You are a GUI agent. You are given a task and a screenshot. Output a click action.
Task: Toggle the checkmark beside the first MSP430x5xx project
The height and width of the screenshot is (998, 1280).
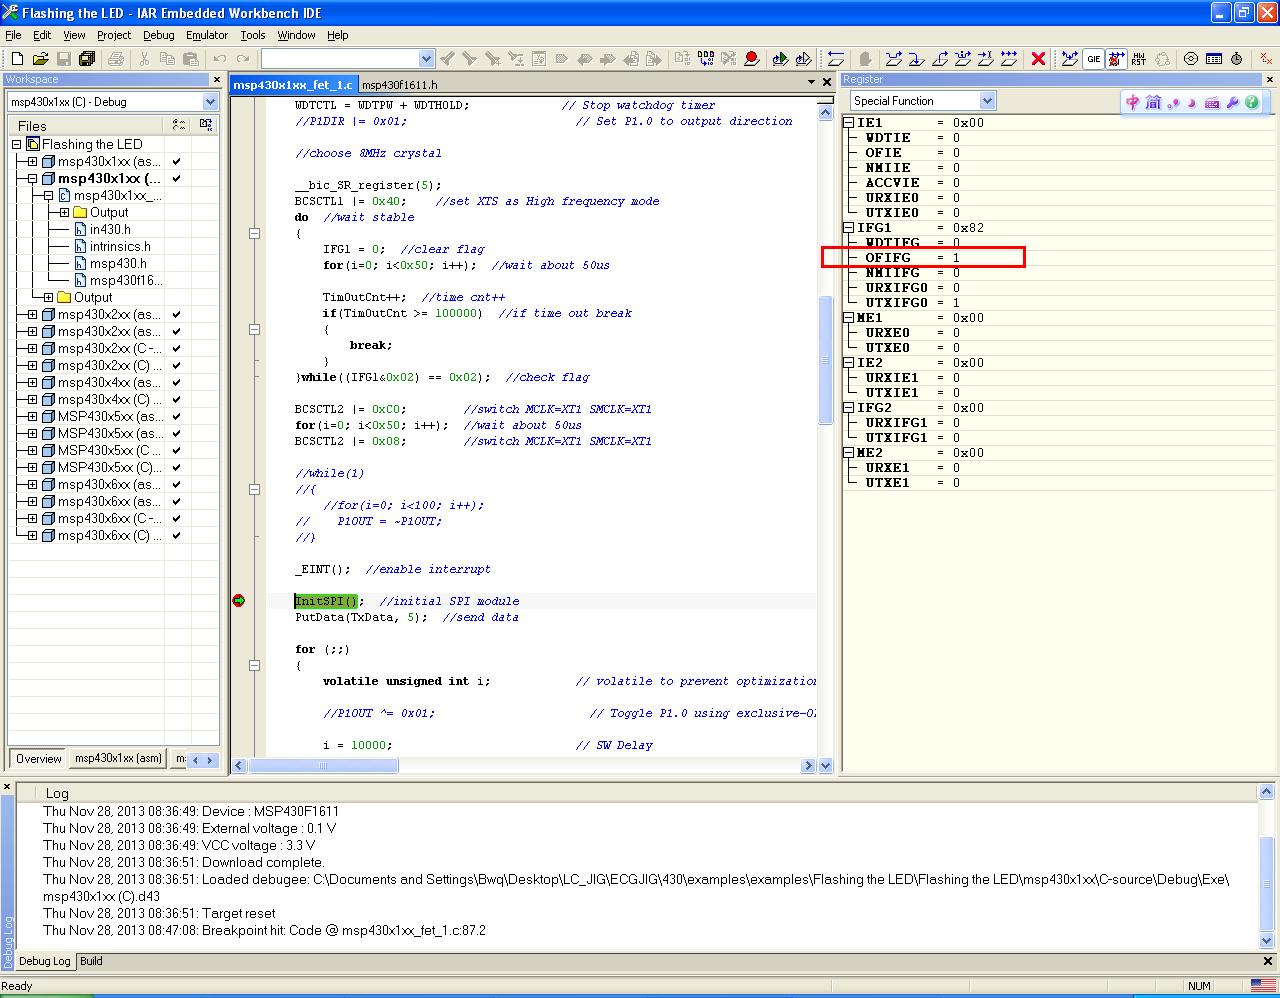tap(177, 416)
